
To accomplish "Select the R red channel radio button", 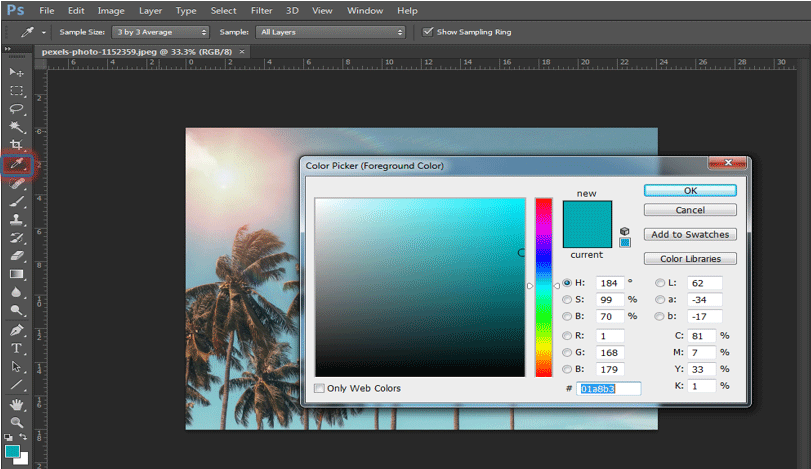I will 568,336.
